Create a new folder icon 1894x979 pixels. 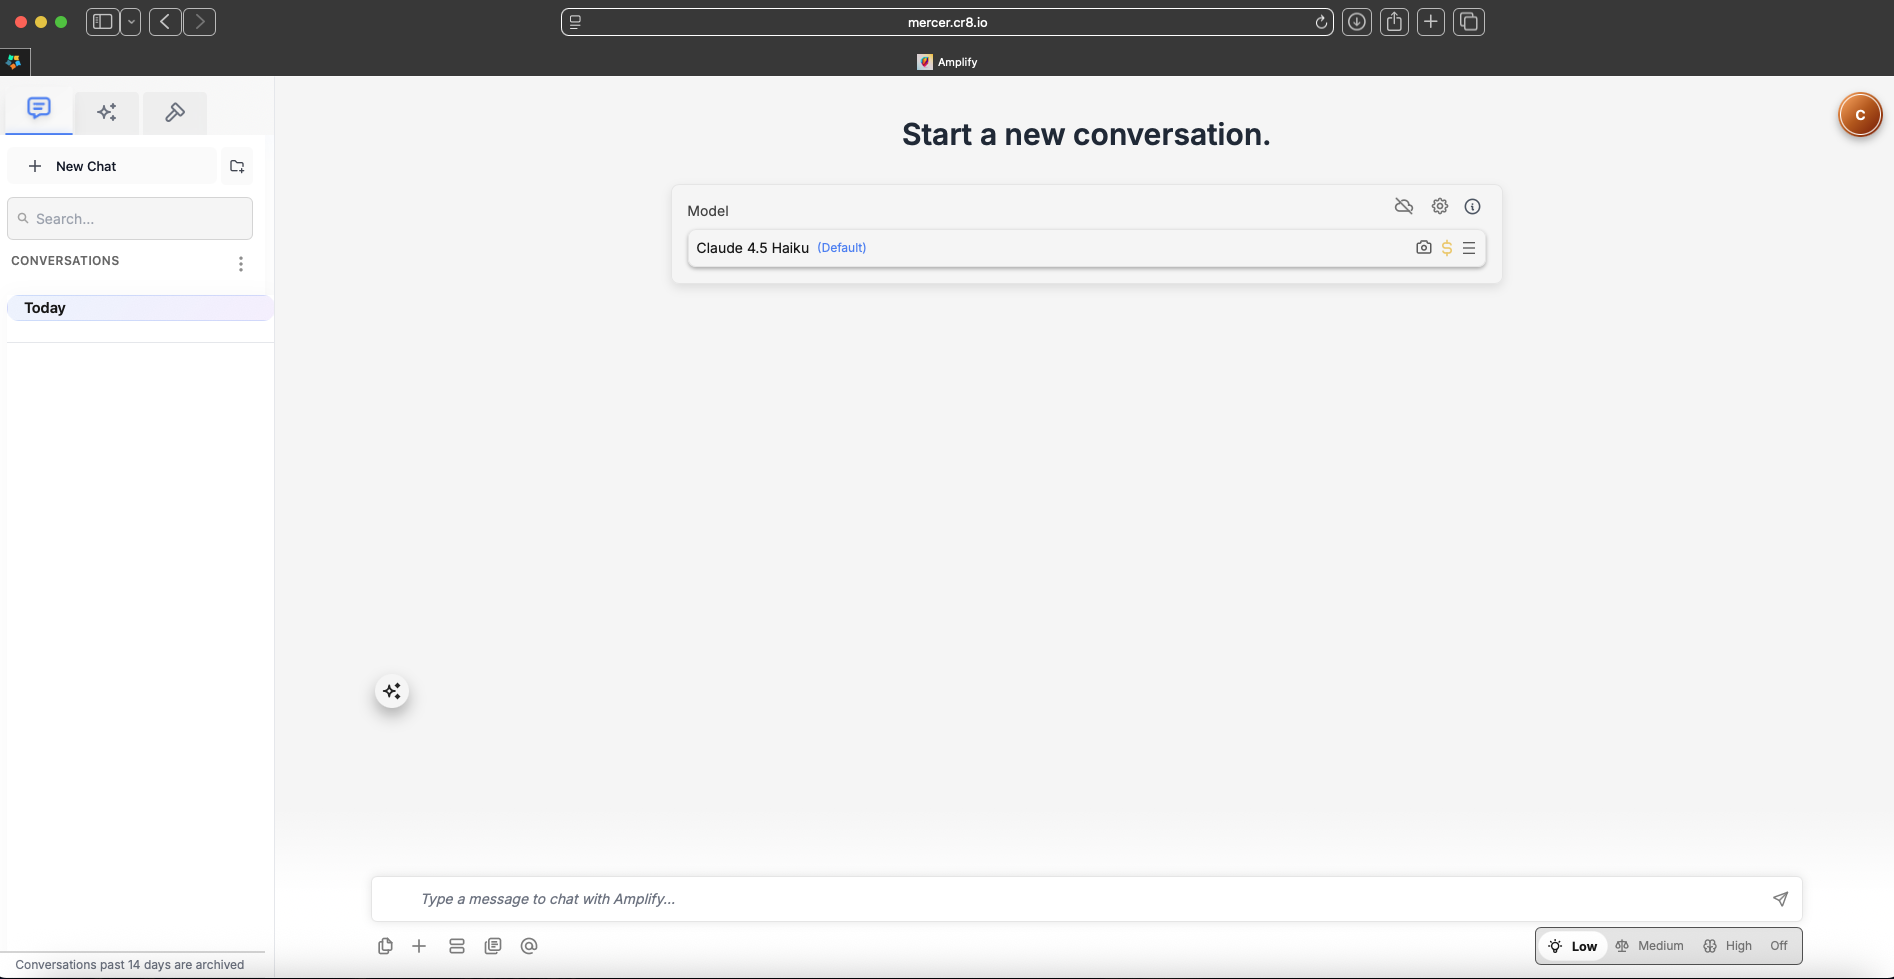[x=237, y=166]
